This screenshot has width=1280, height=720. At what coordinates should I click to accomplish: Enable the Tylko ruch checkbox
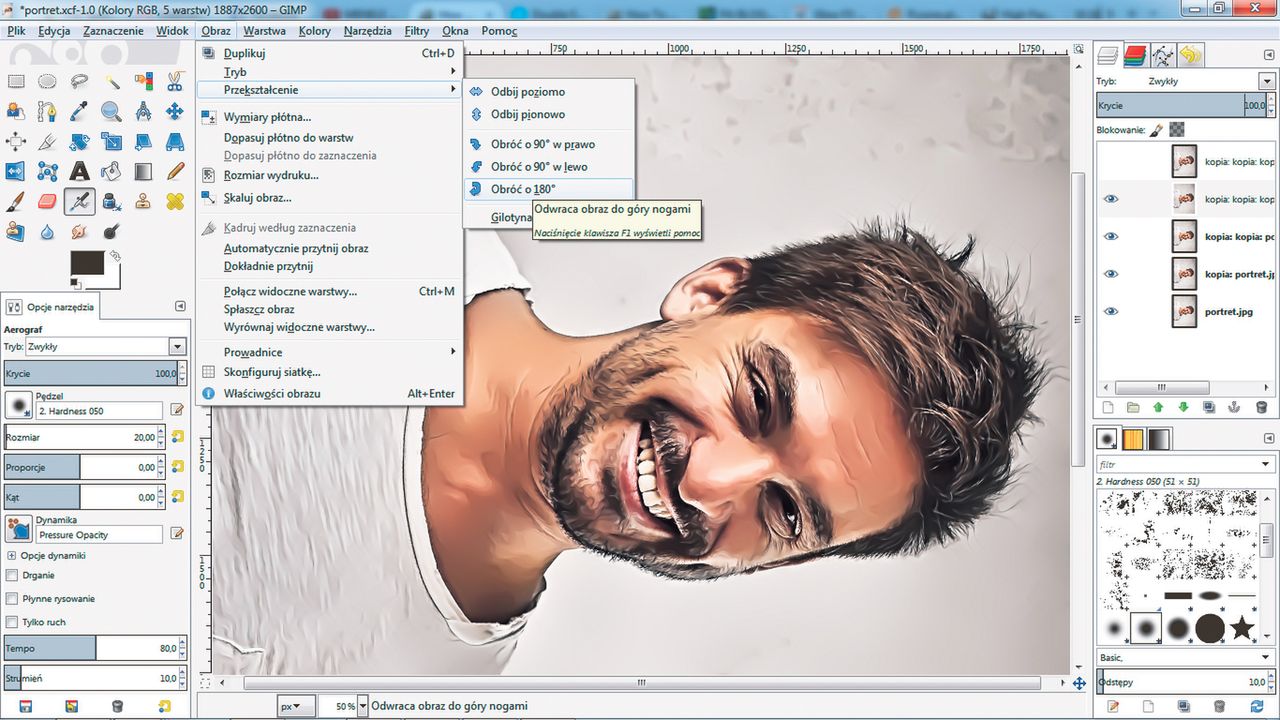click(x=12, y=621)
